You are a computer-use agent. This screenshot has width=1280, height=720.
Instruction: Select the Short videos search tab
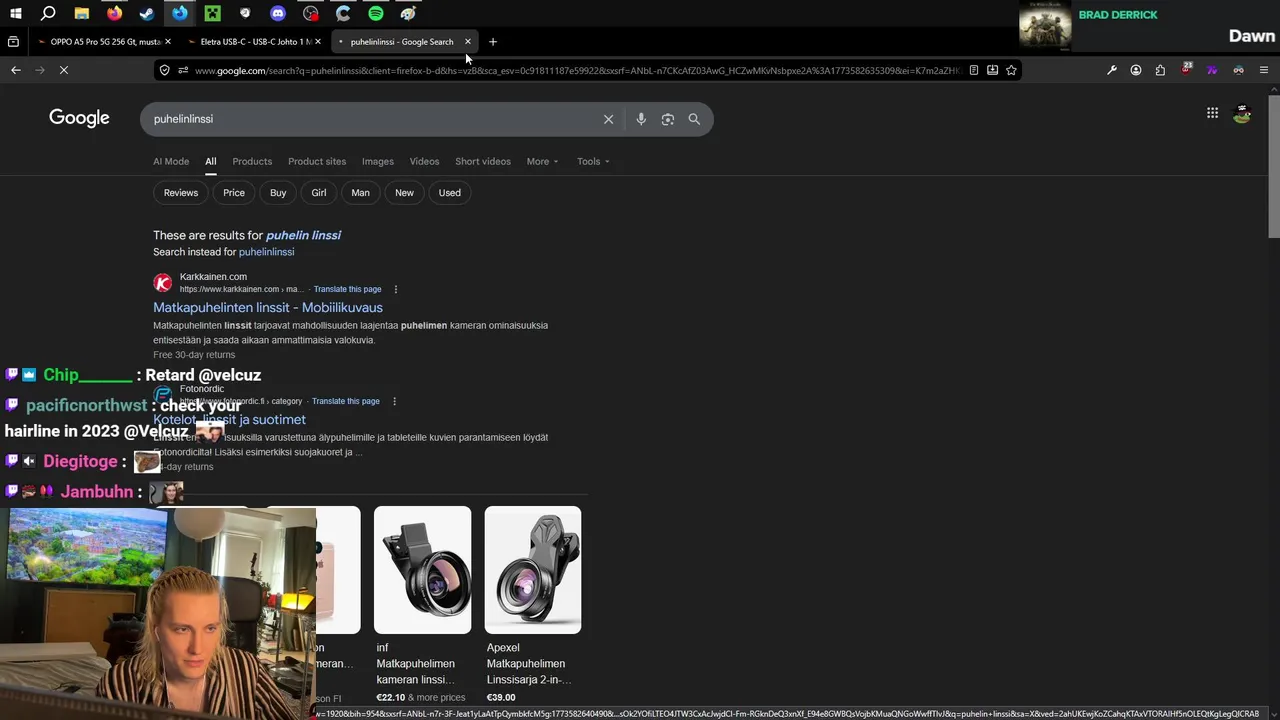point(483,161)
